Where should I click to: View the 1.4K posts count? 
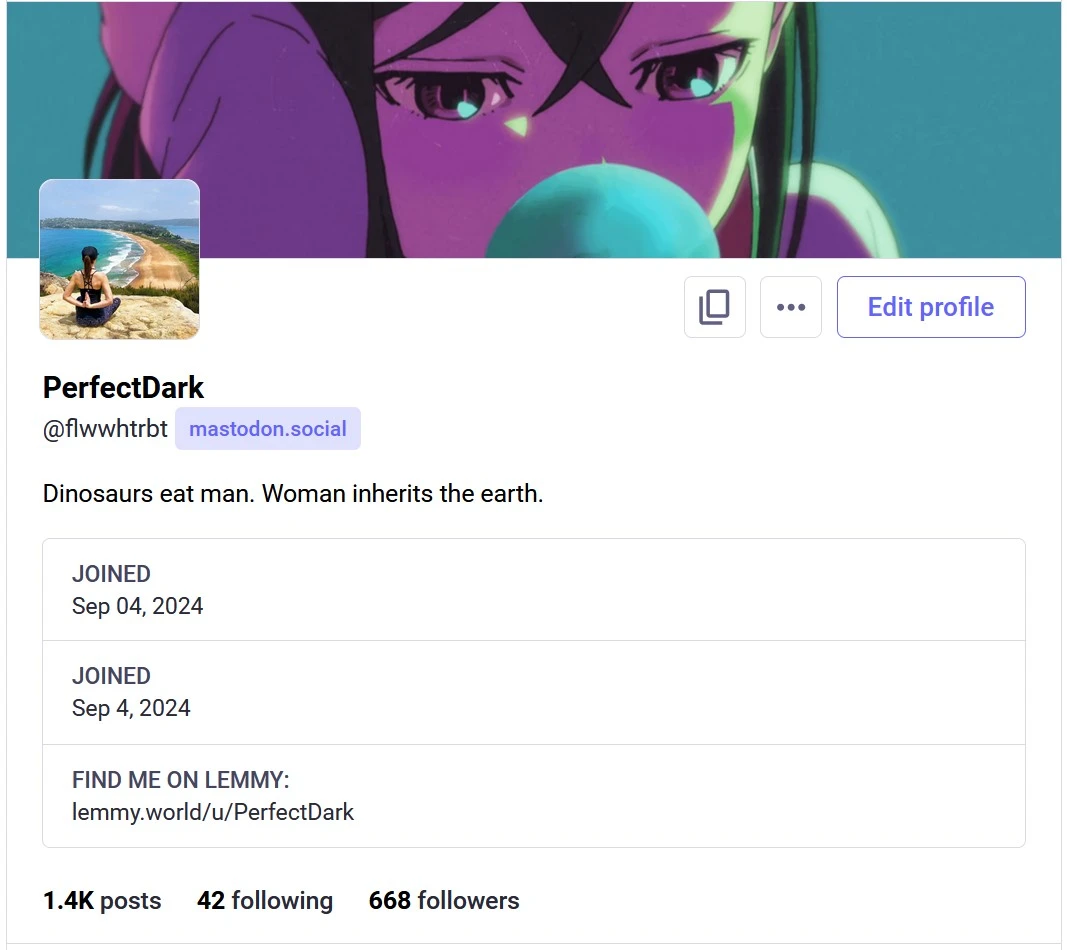pyautogui.click(x=102, y=900)
